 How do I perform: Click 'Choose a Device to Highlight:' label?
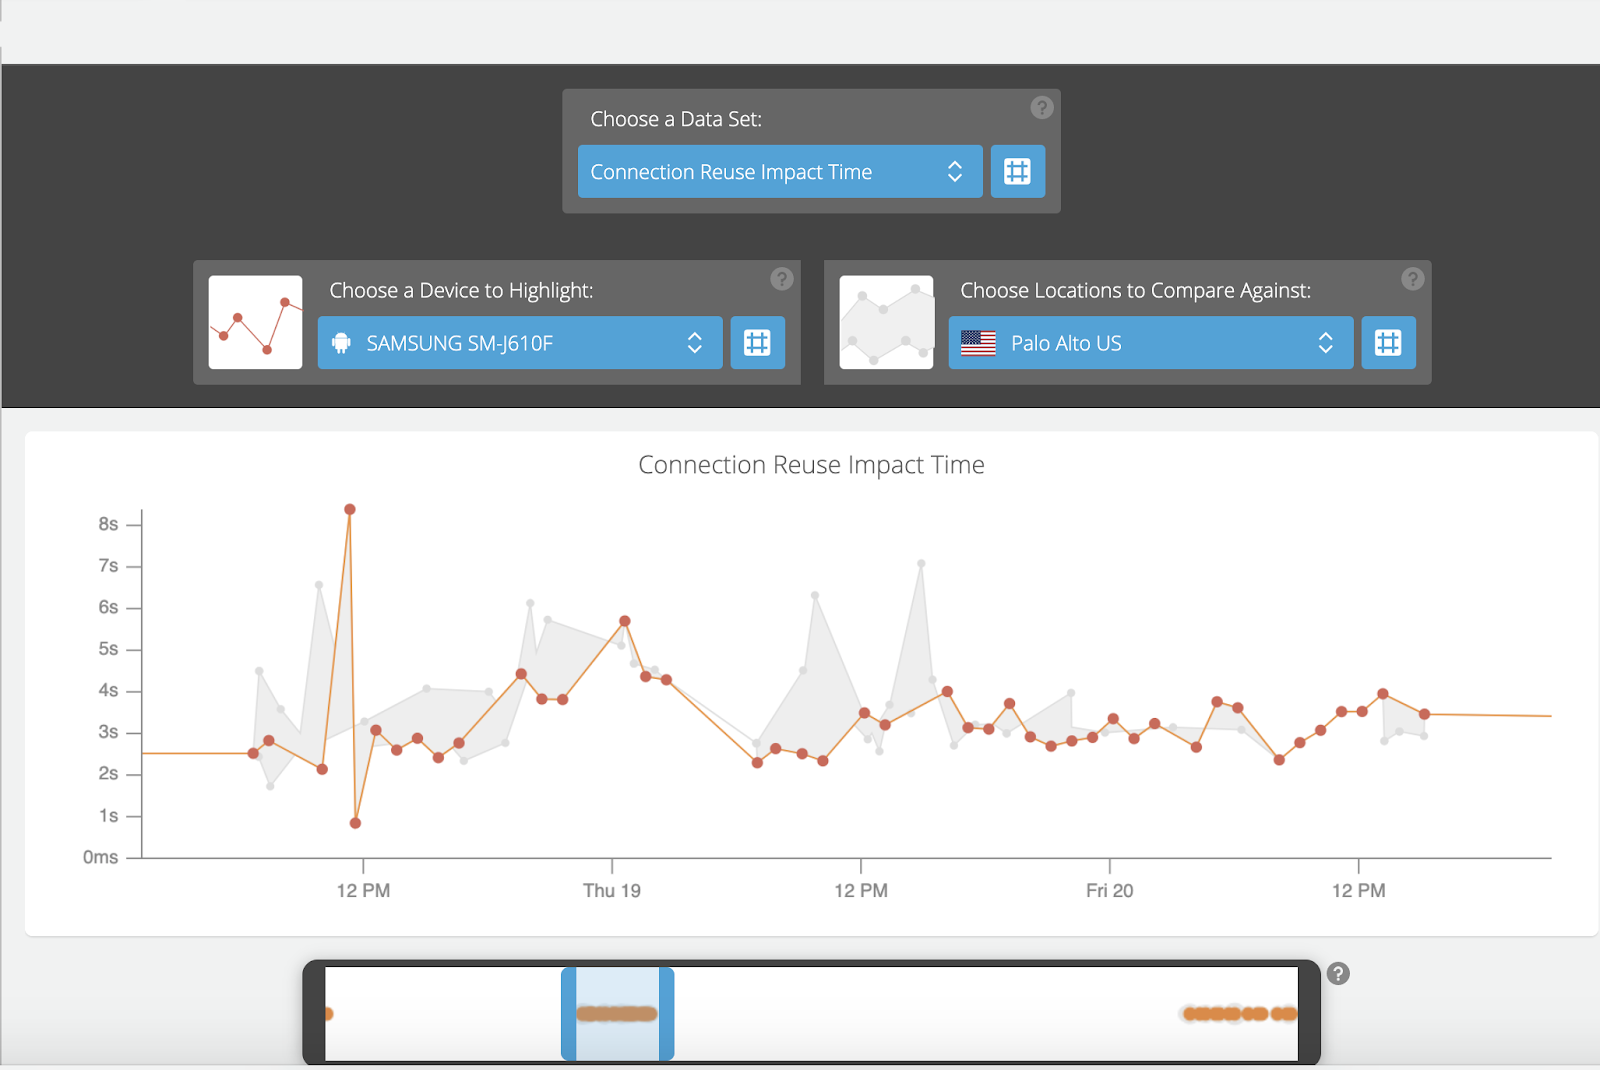click(x=461, y=290)
